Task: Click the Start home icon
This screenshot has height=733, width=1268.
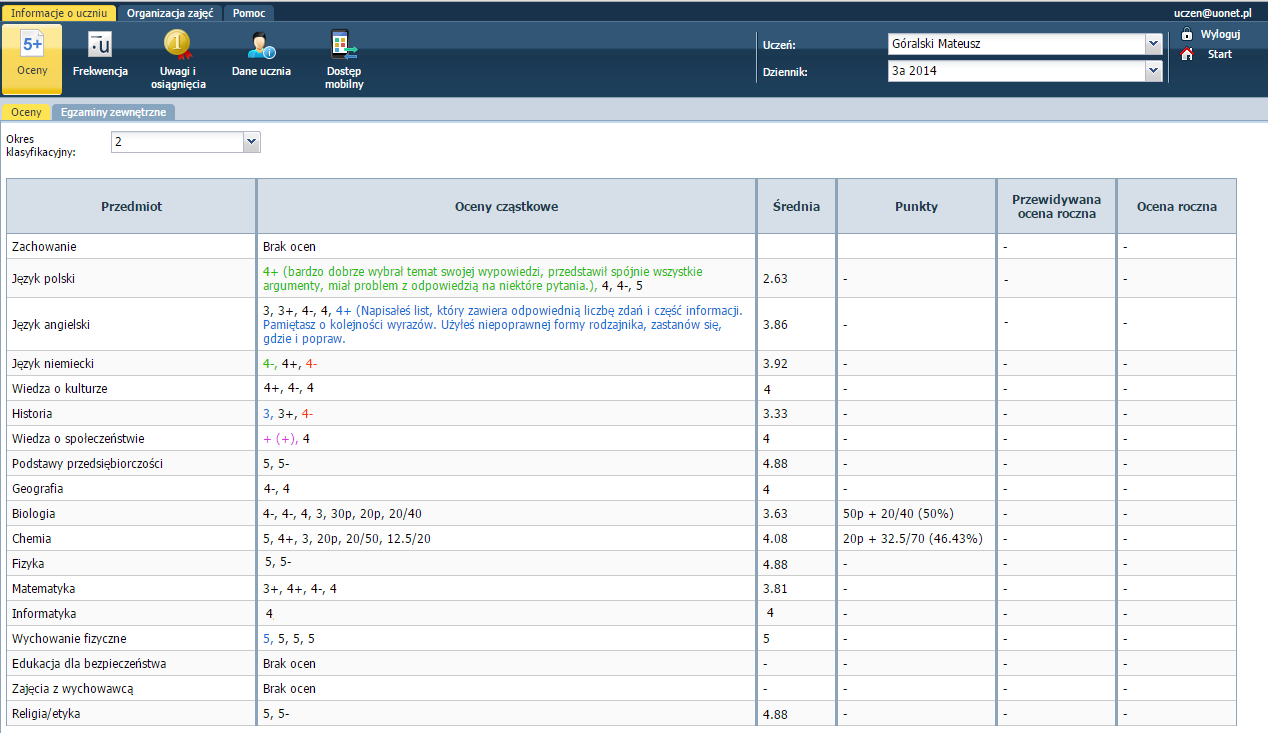Action: click(x=1187, y=54)
